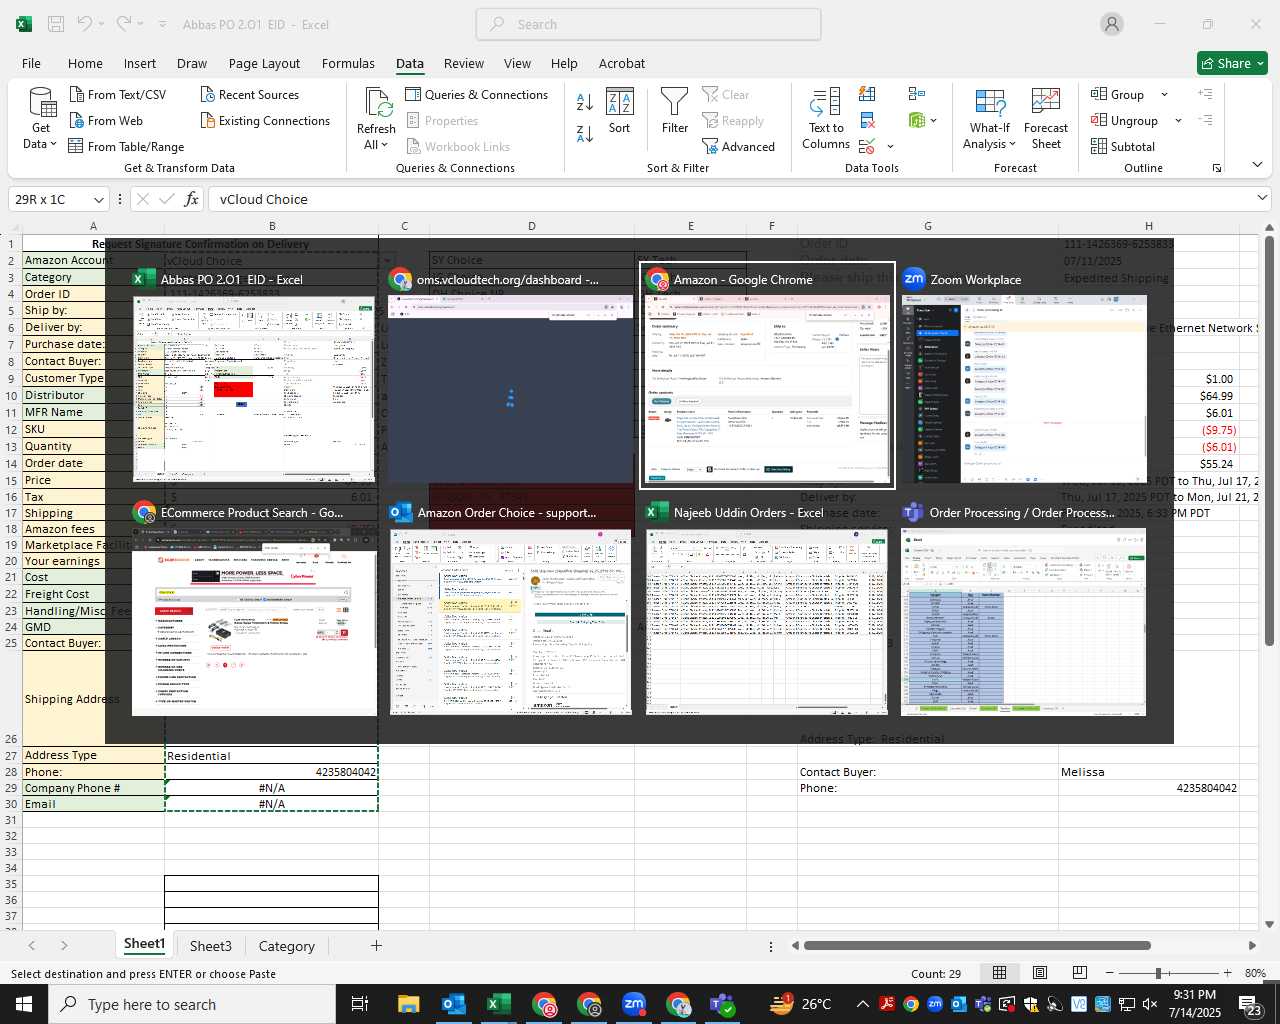The image size is (1280, 1024).
Task: Select Najeeb Uddin Orders Excel thumbnail
Action: (x=767, y=622)
